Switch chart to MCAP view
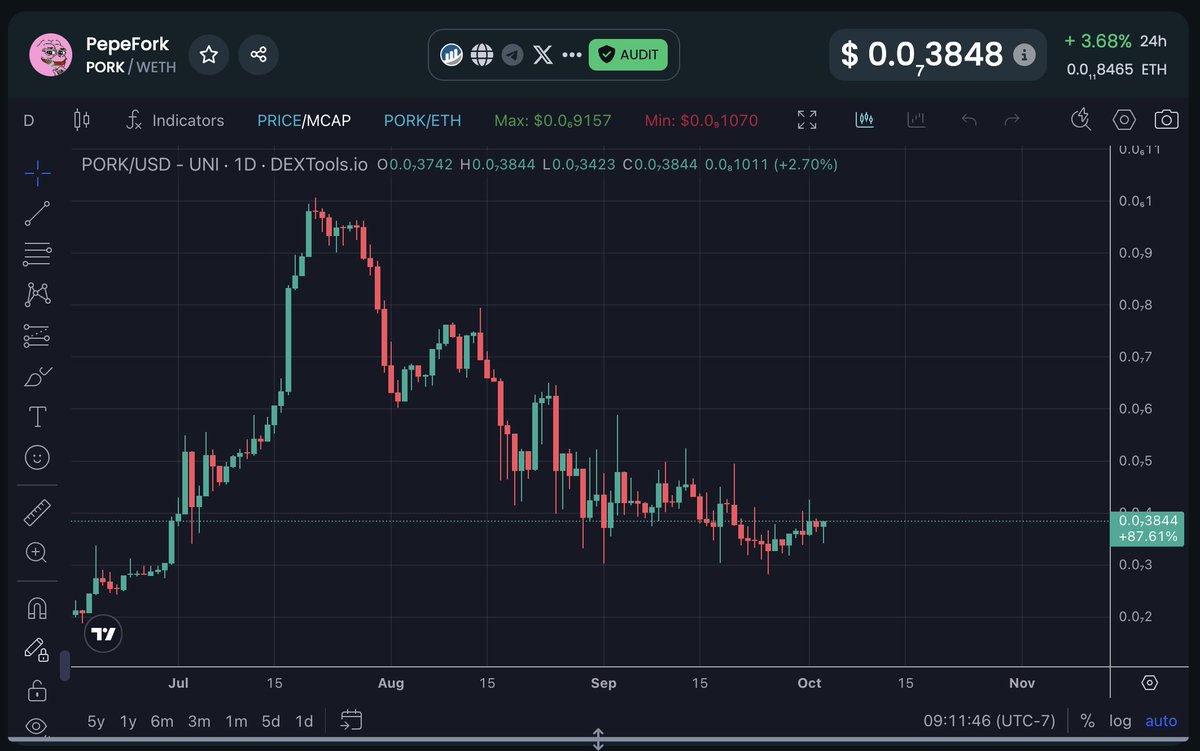The width and height of the screenshot is (1200, 751). [329, 121]
